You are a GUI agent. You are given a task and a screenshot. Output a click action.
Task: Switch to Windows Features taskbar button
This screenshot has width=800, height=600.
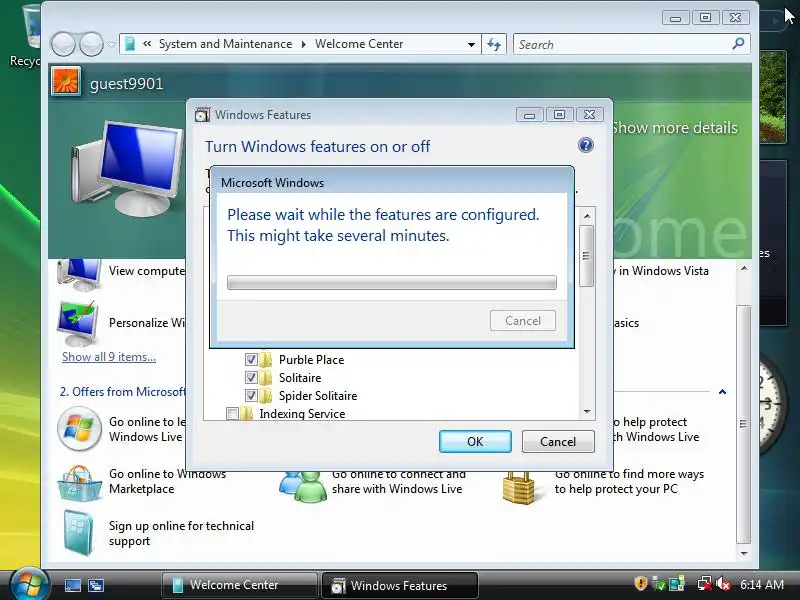[x=399, y=585]
